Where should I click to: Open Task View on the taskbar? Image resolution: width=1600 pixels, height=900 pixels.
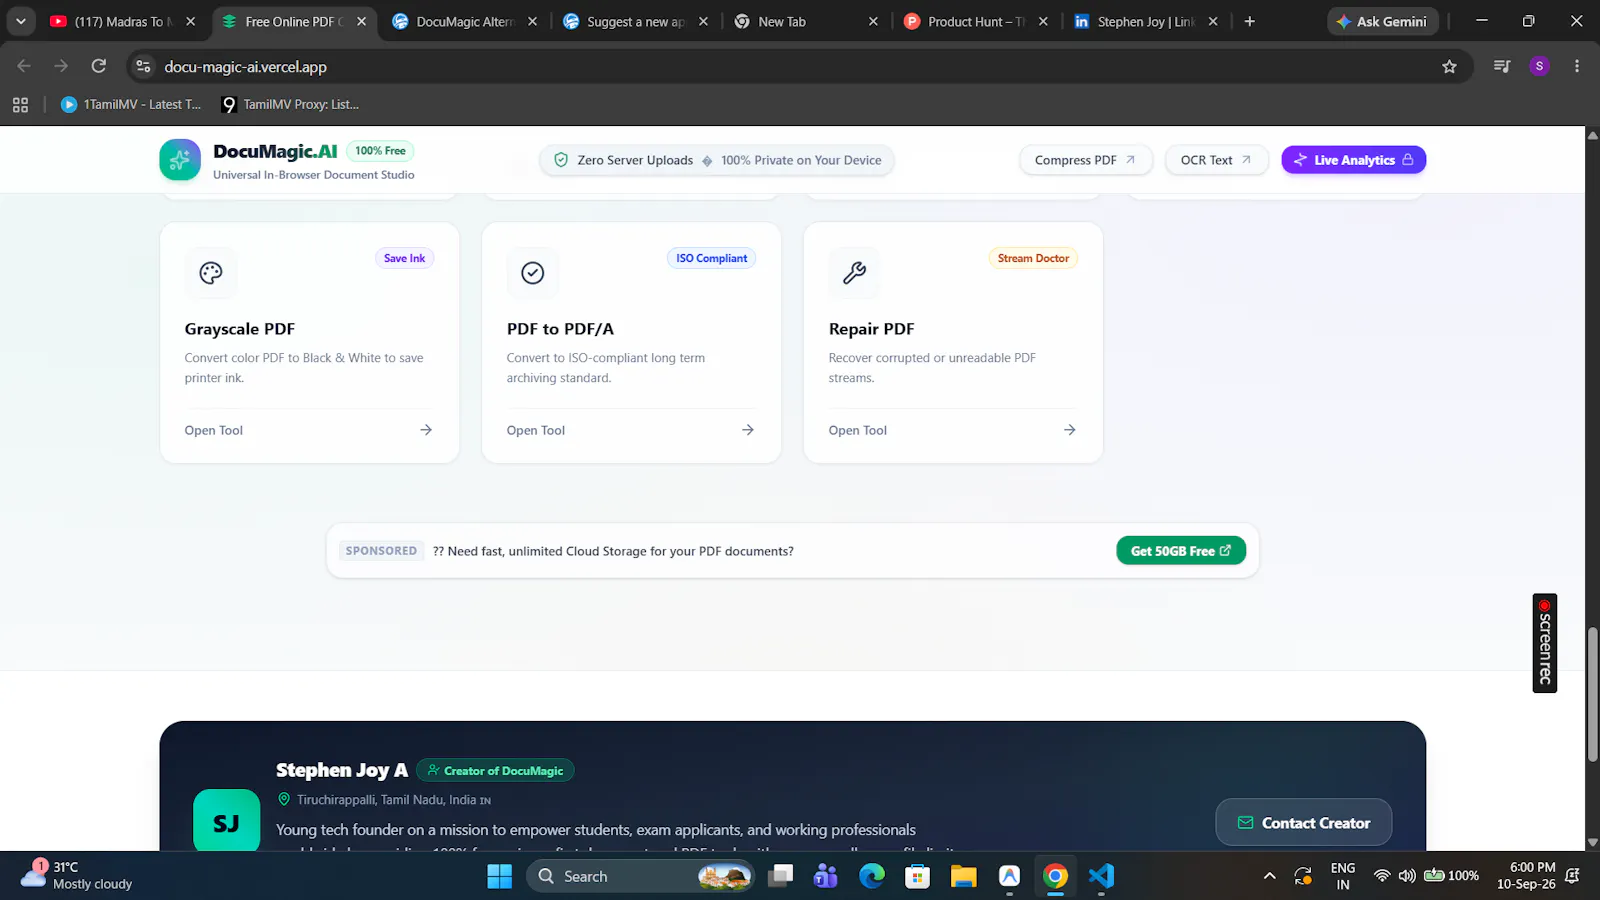pos(781,876)
